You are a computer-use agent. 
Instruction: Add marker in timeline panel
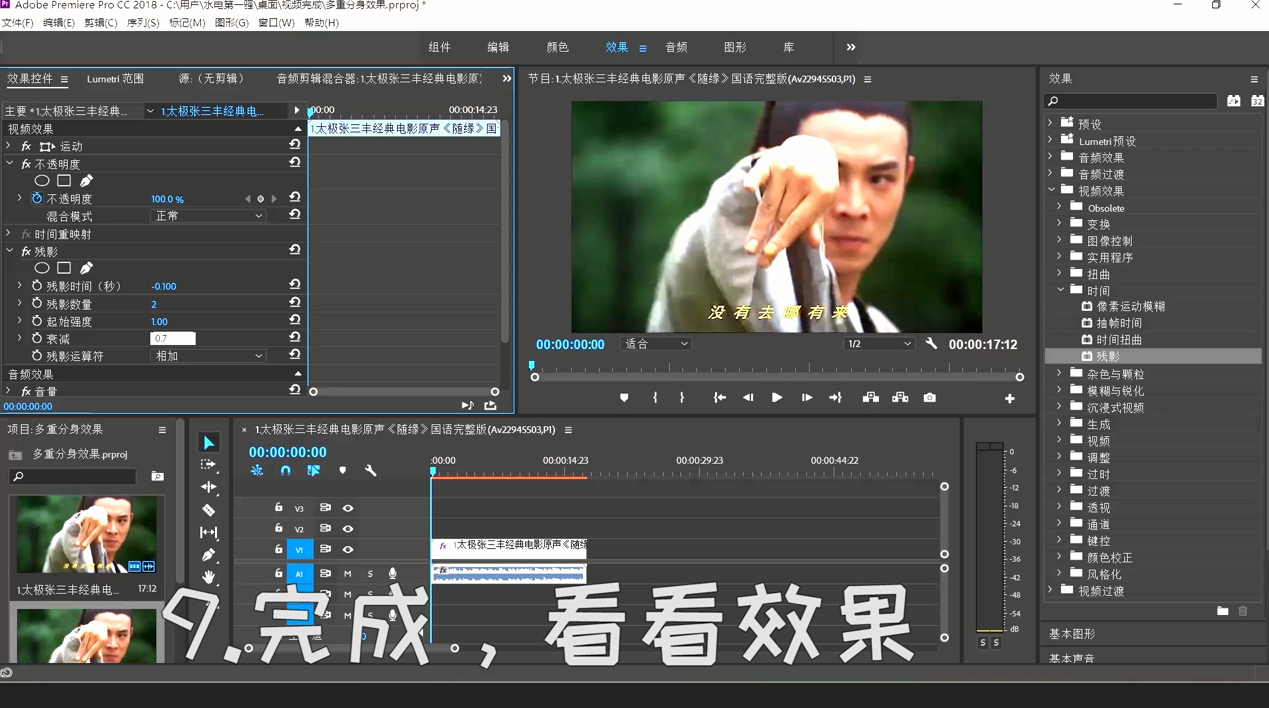pos(343,471)
